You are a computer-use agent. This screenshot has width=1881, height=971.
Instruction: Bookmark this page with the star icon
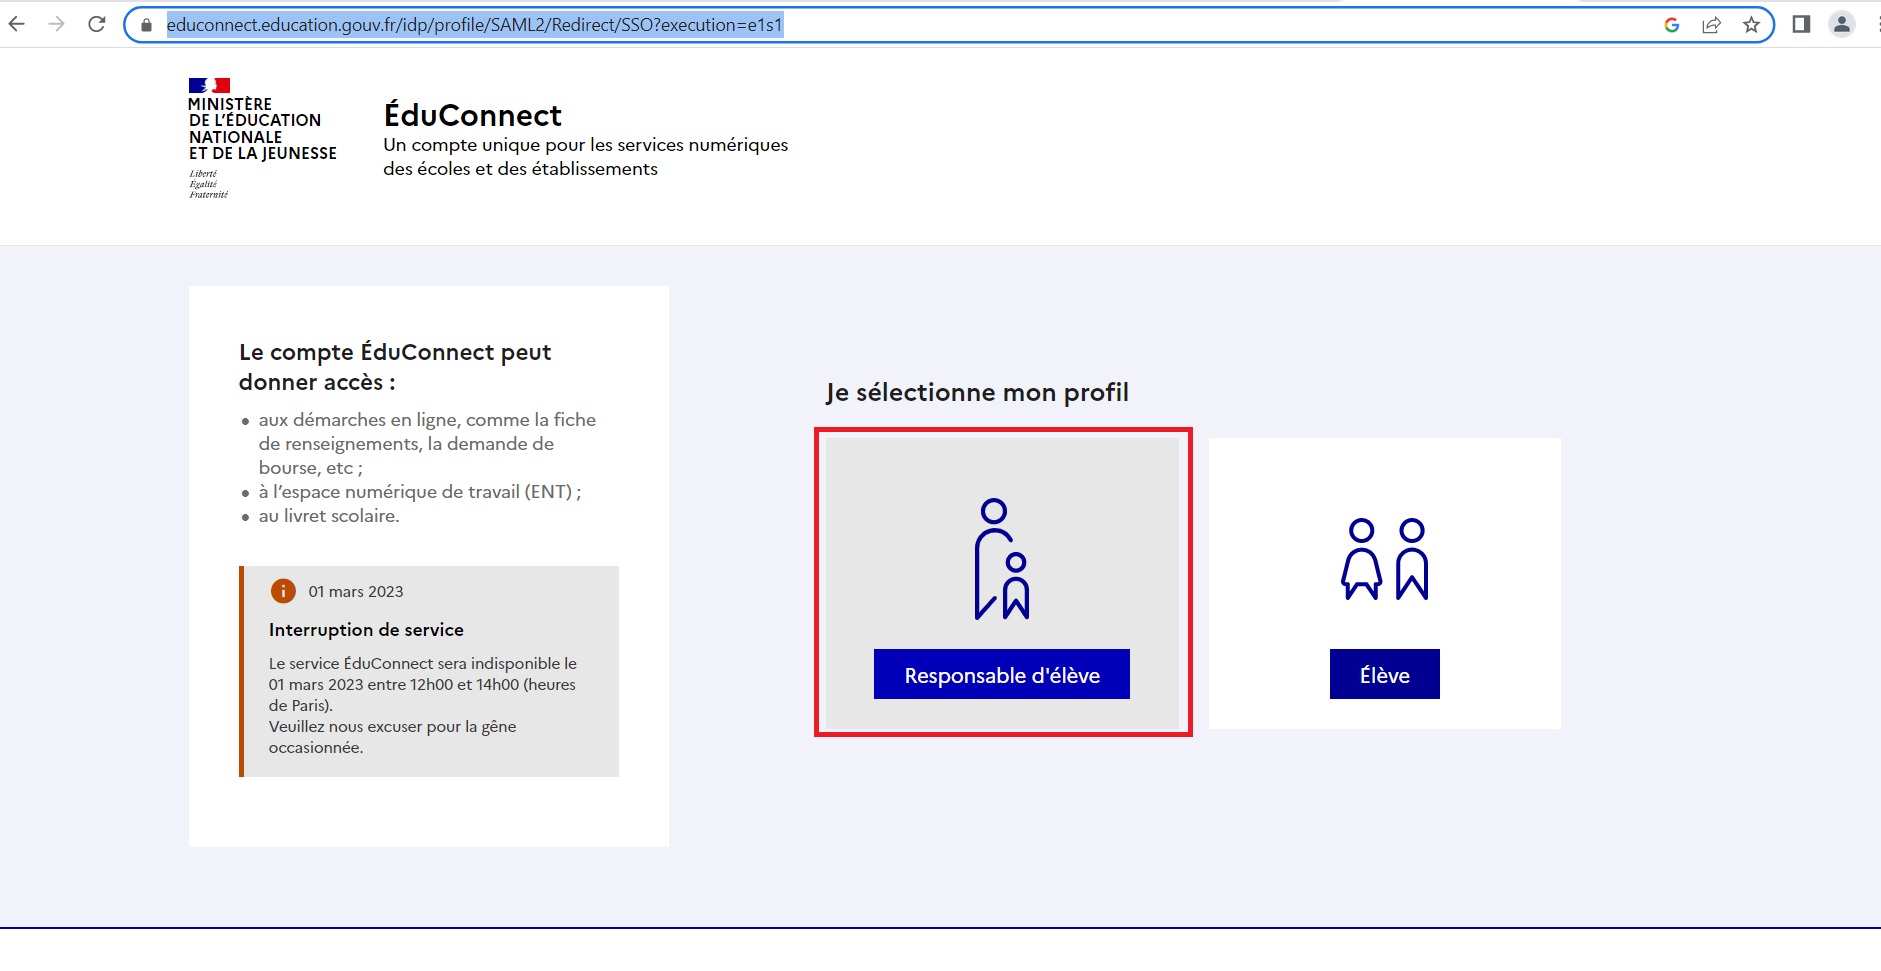1751,25
